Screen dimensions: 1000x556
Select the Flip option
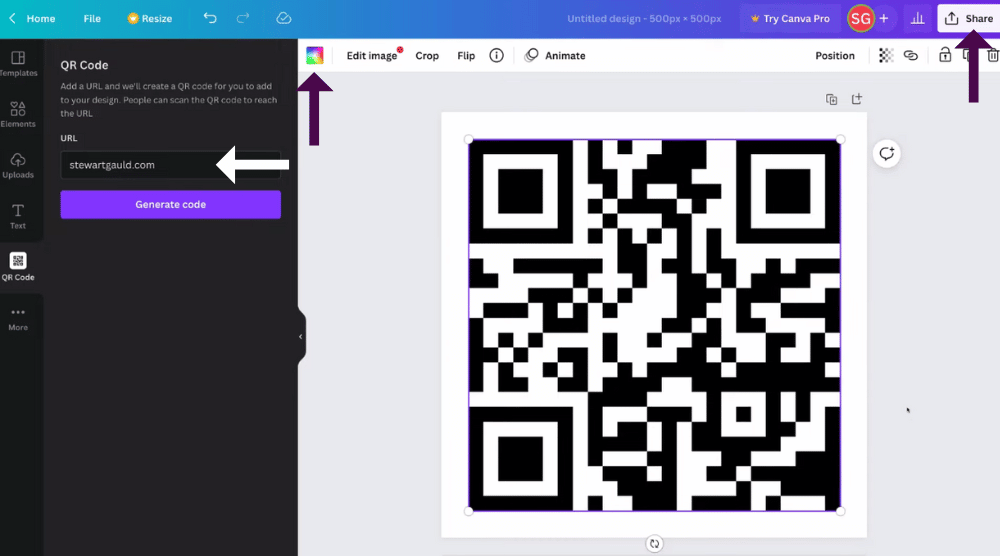pos(466,55)
